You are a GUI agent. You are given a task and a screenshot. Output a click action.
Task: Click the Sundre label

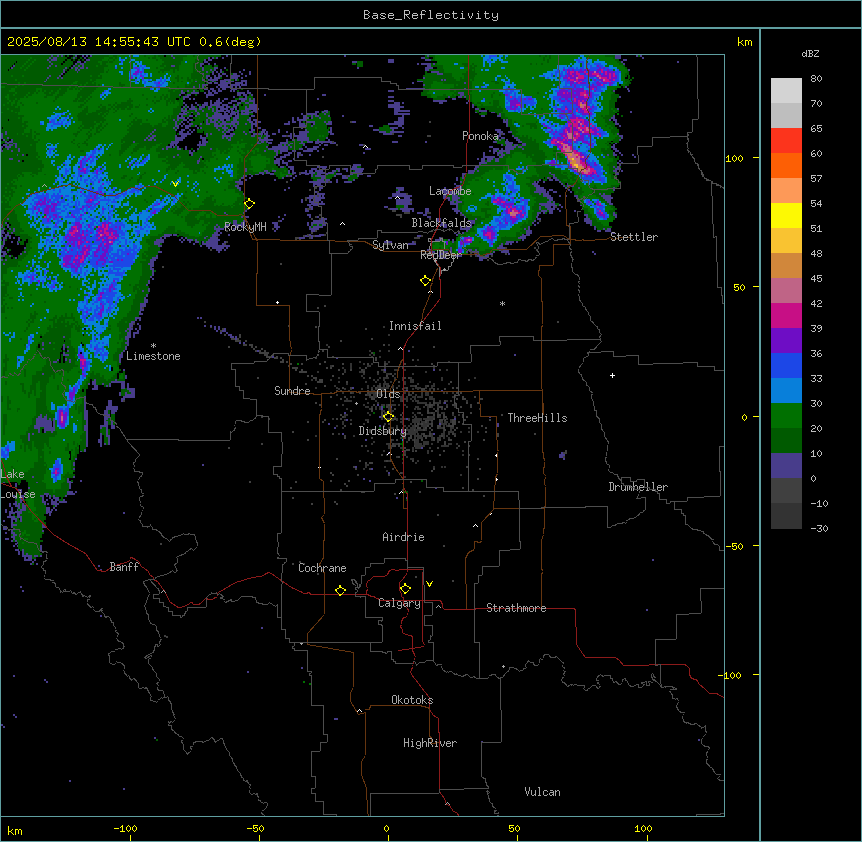292,391
